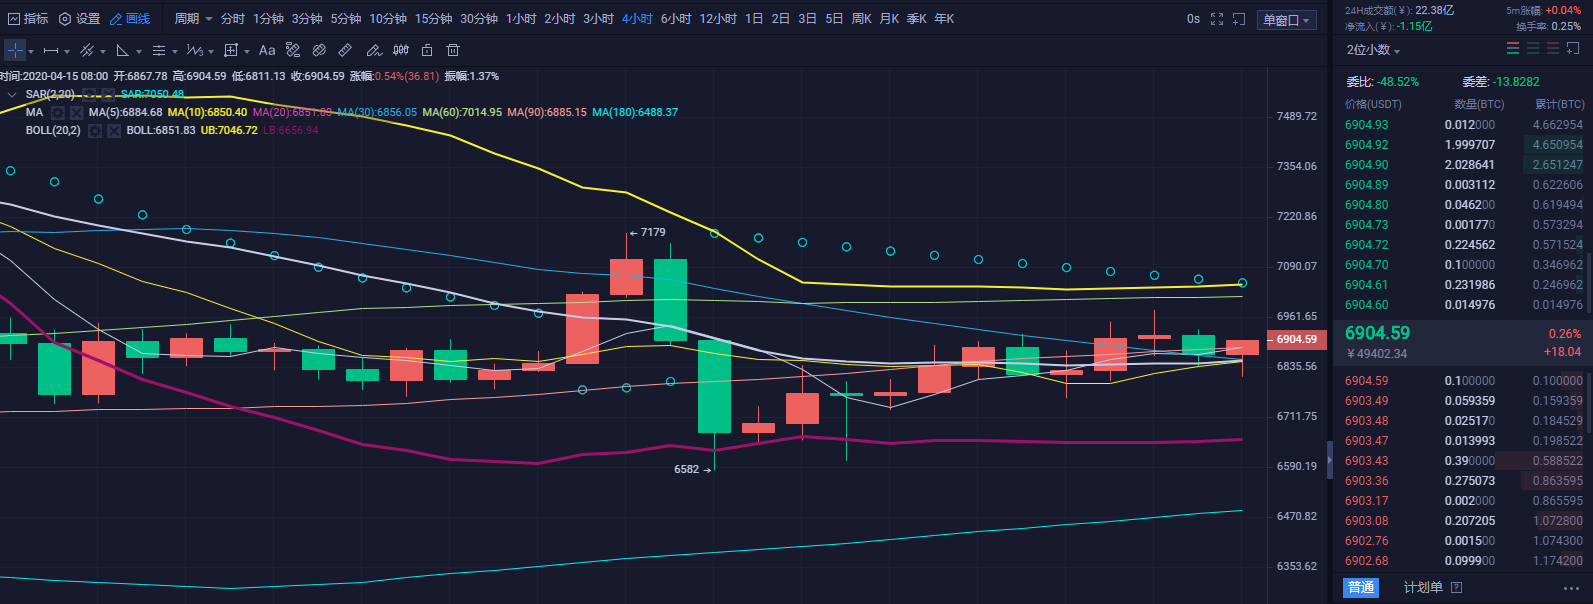Screen dimensions: 1593x604
Task: Click the 6904.93 ask price row
Action: [x=1366, y=125]
